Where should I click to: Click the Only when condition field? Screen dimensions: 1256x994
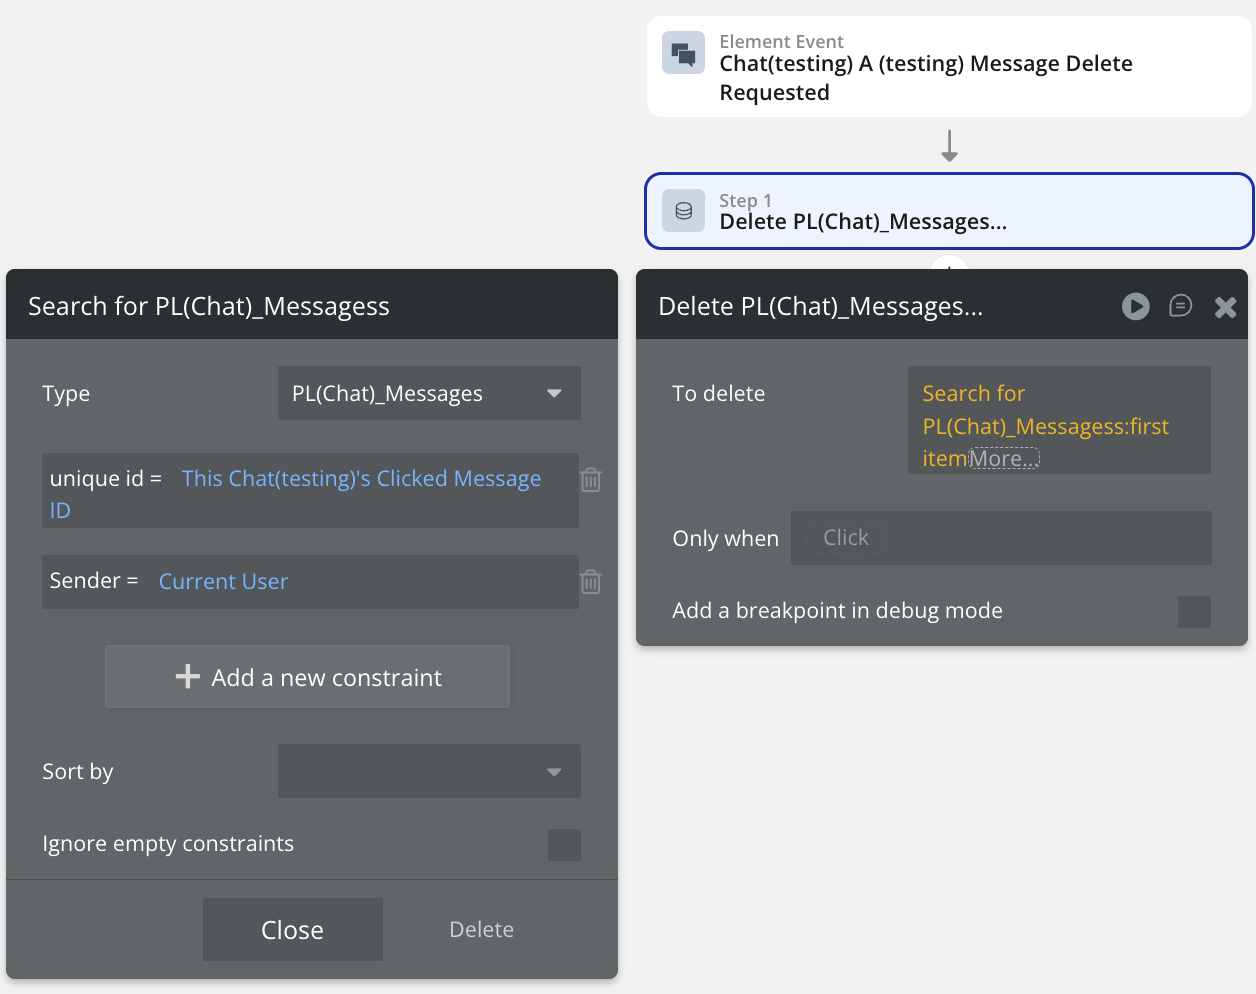(x=1000, y=538)
